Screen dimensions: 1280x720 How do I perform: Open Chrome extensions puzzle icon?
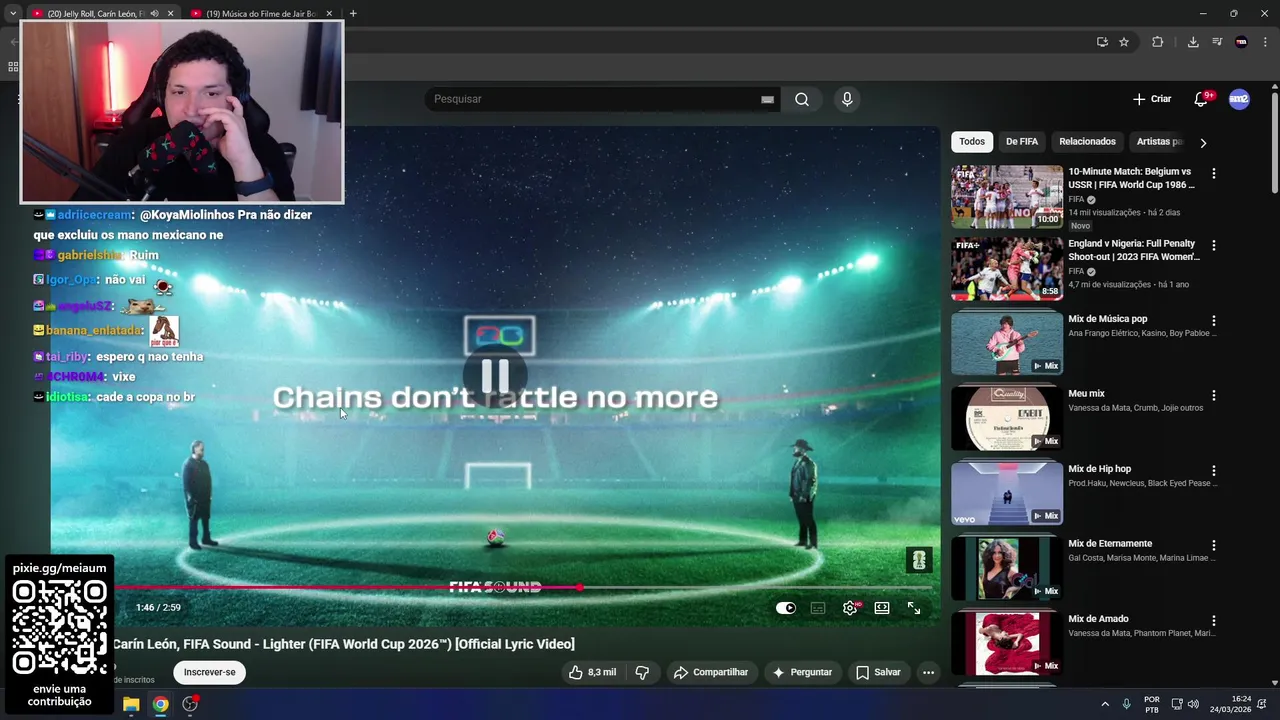pos(1157,42)
